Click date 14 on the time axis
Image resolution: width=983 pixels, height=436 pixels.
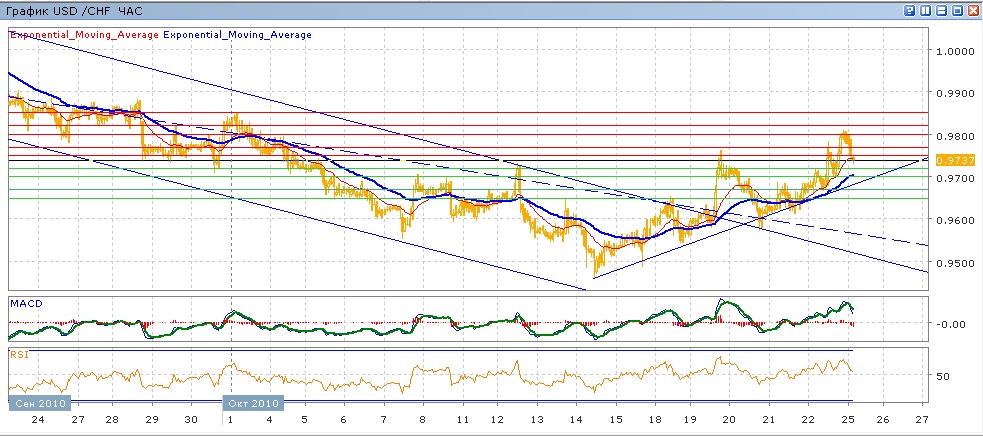[x=576, y=421]
